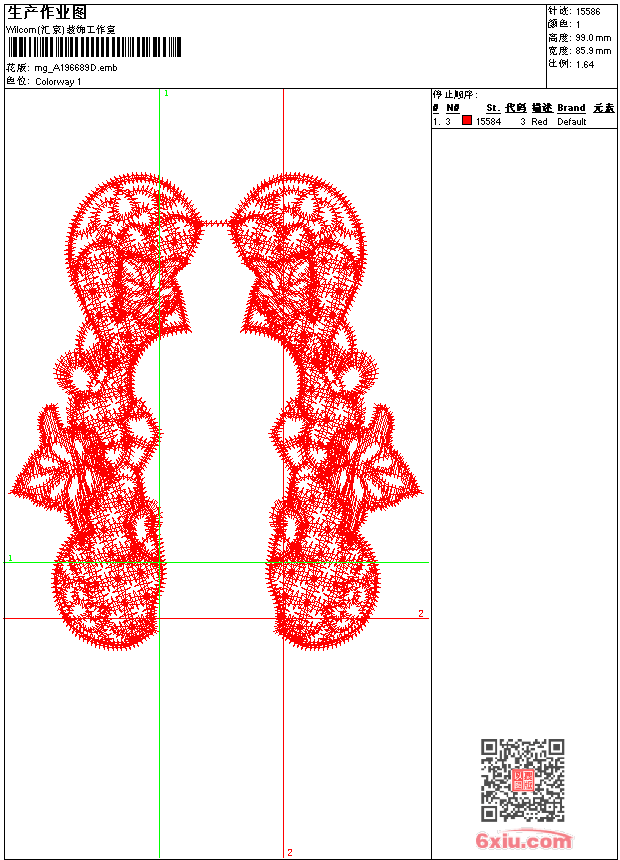Click the Default brand cell
The width and height of the screenshot is (620, 860).
click(572, 122)
